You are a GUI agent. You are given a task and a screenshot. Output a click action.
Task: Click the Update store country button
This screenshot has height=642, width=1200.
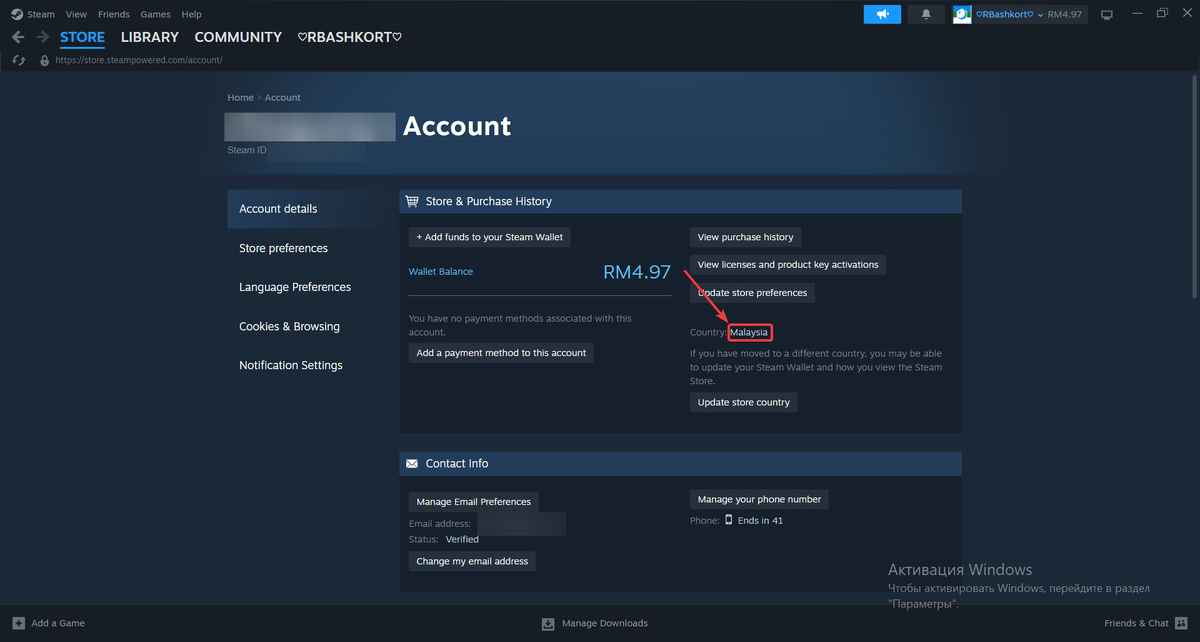click(x=743, y=402)
